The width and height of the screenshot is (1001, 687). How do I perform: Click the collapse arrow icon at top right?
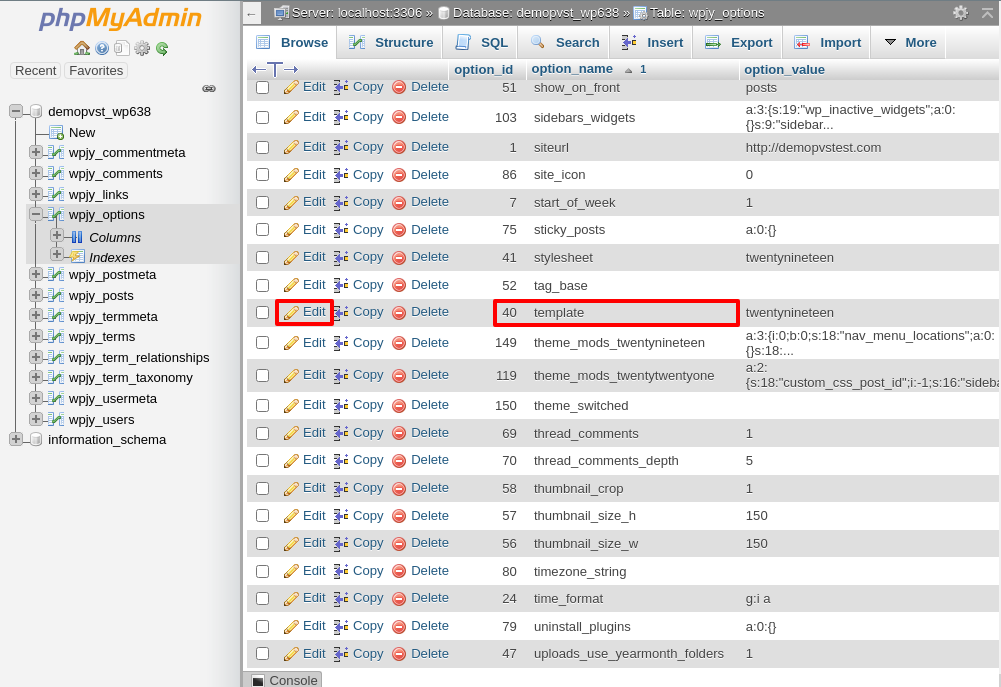coord(988,12)
